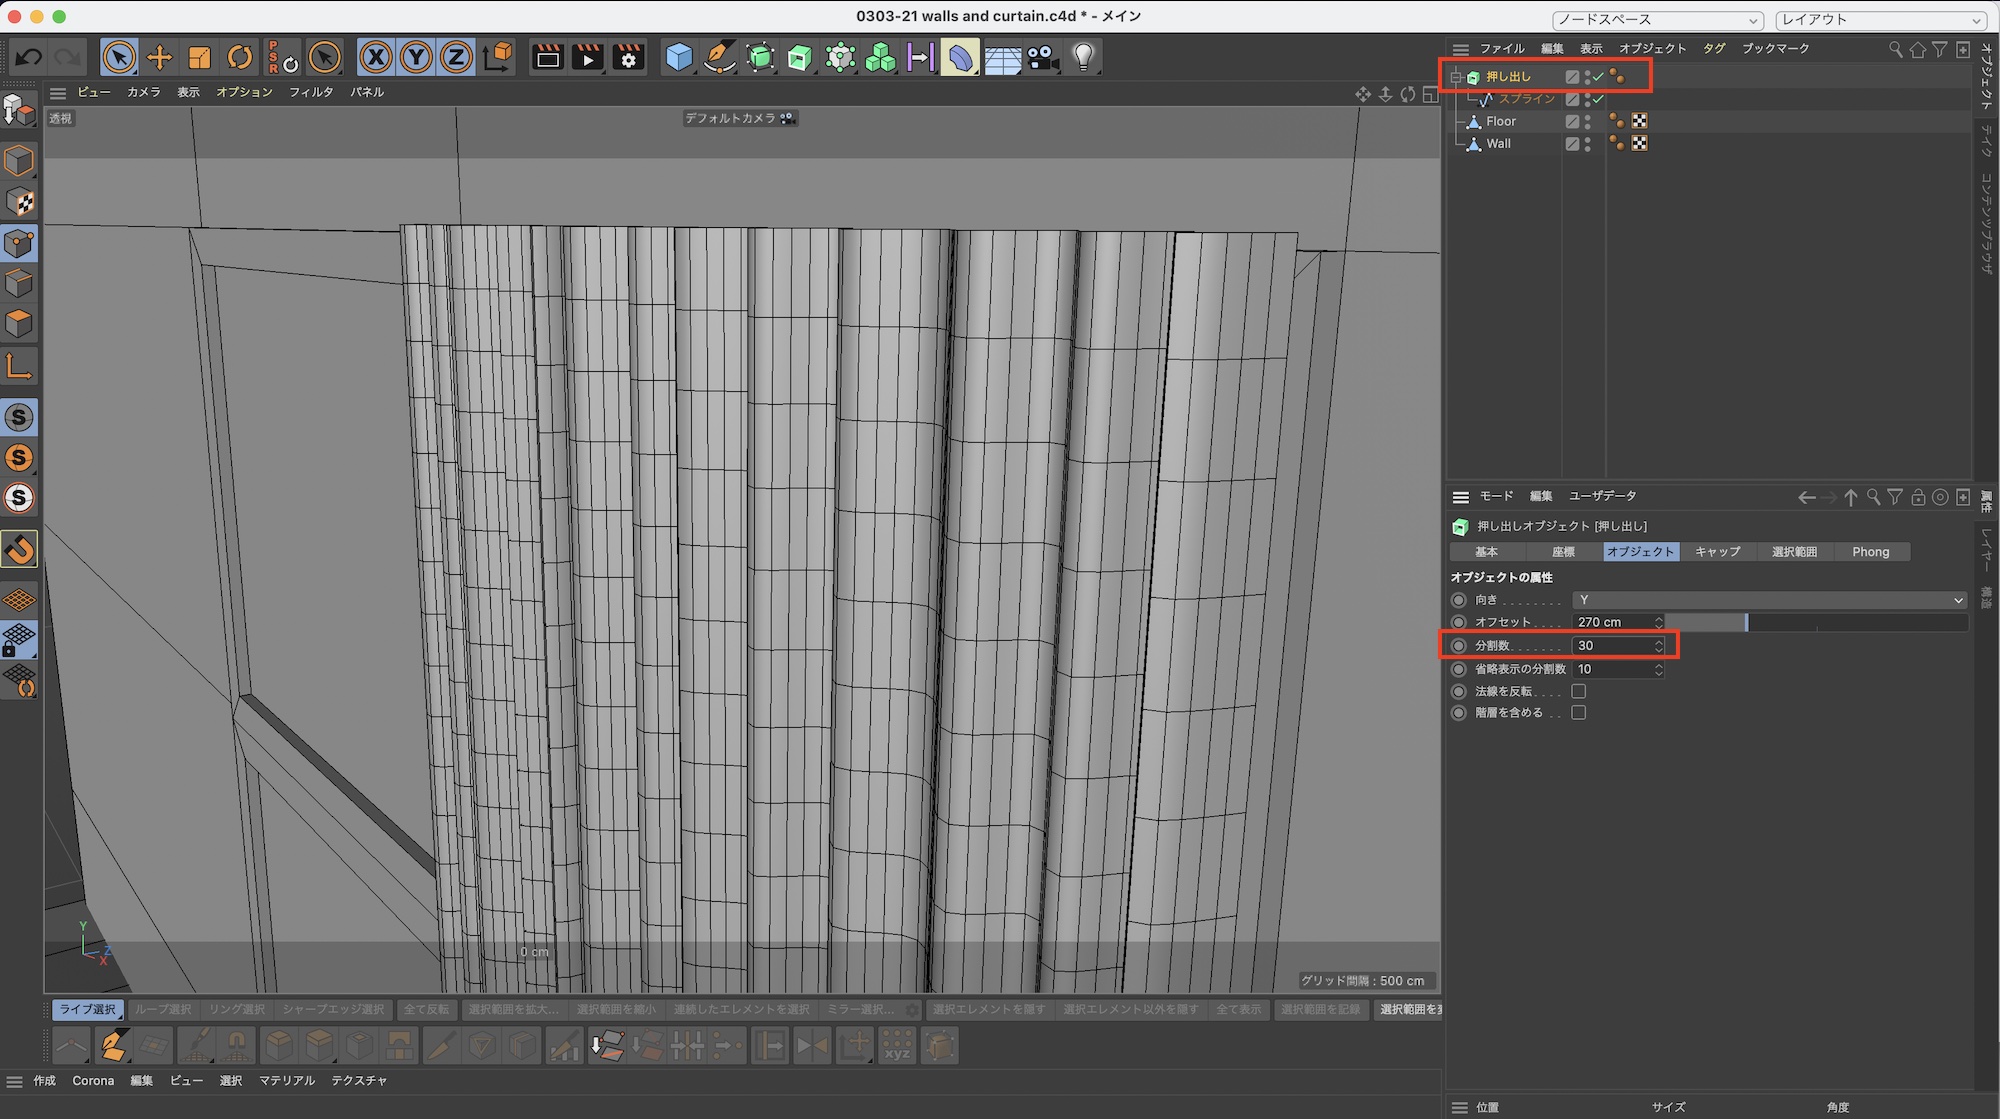The image size is (2000, 1119).
Task: Collapse the 押し出し tree item
Action: point(1457,77)
